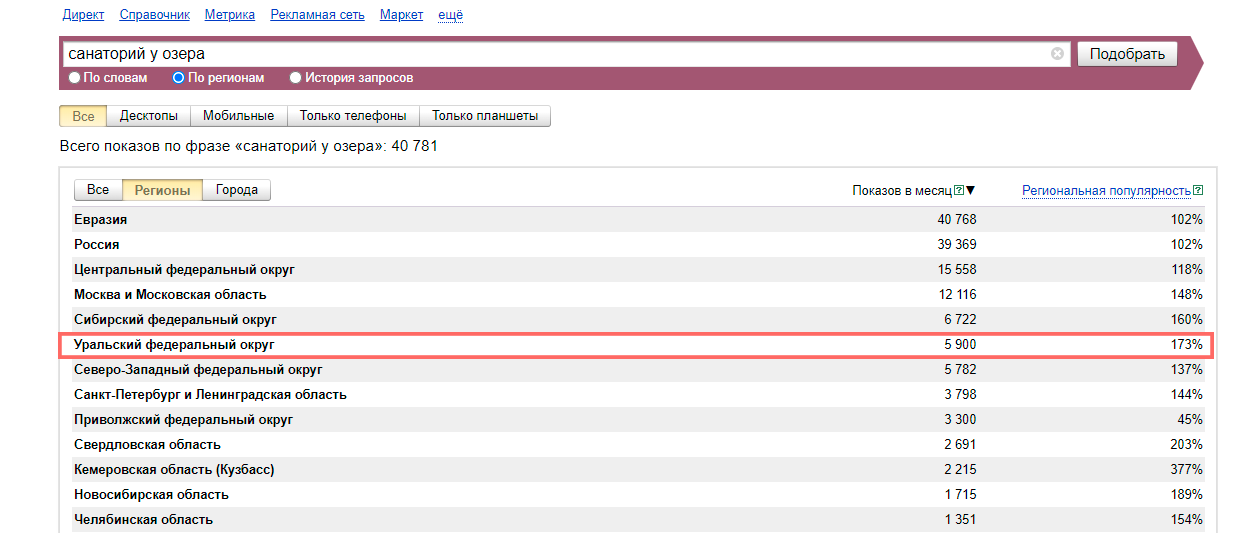Click the 203% popularity value
Image resolution: width=1240 pixels, height=533 pixels.
(x=1188, y=444)
